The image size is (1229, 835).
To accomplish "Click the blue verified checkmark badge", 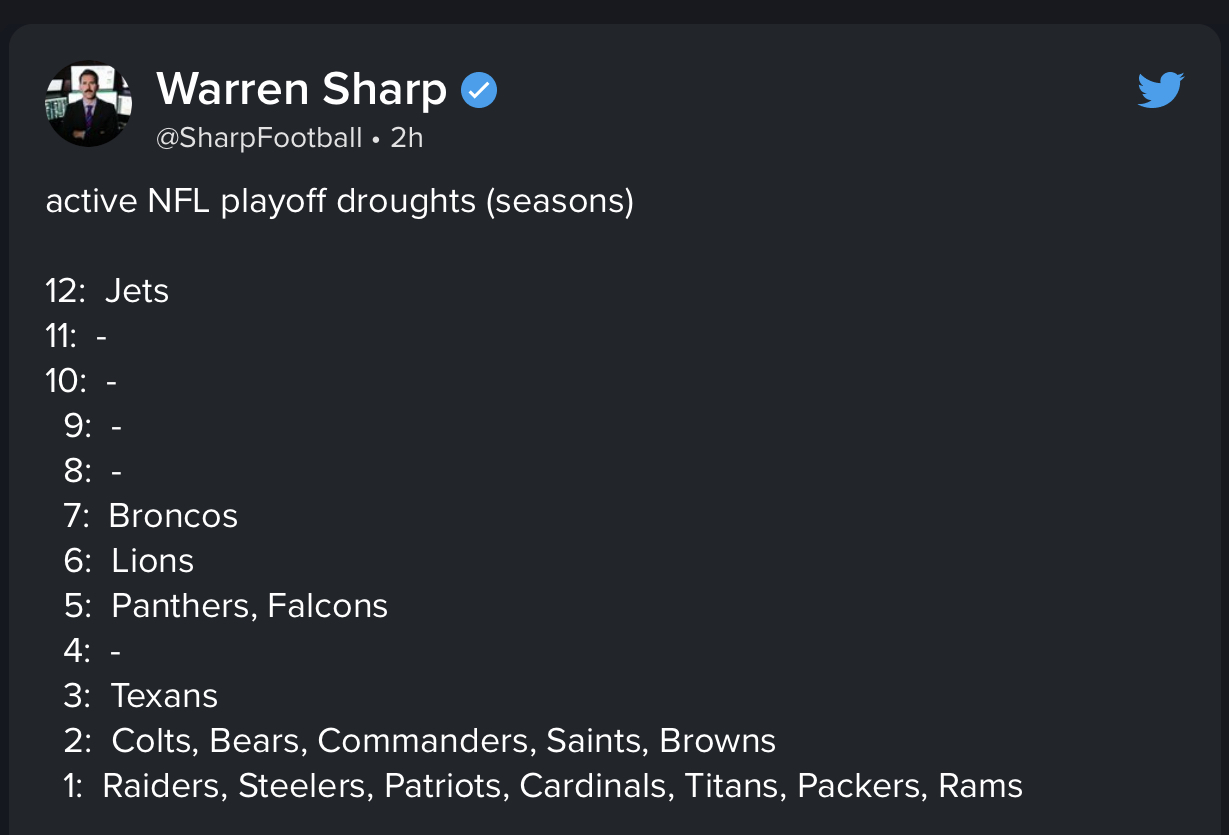I will click(x=479, y=91).
